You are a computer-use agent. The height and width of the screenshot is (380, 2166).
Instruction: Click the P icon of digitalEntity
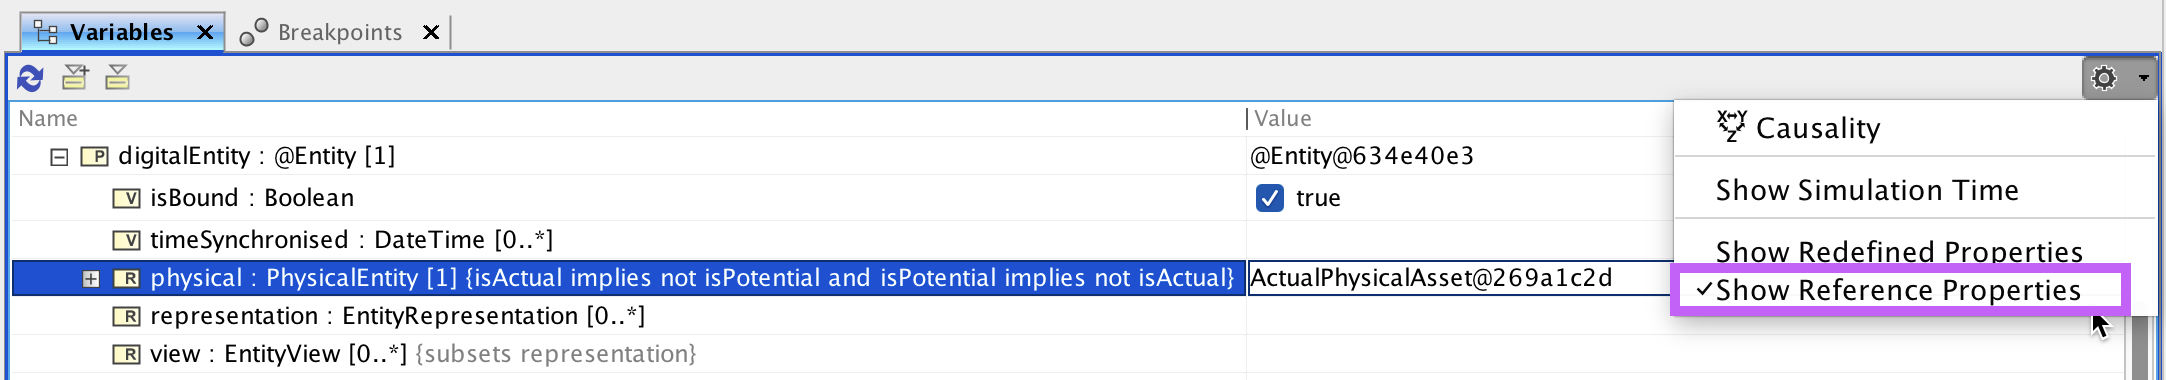coord(94,157)
